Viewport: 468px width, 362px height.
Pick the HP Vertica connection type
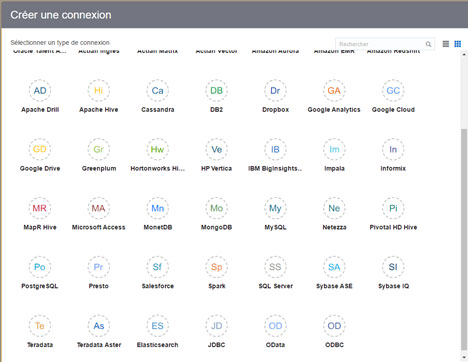point(217,149)
